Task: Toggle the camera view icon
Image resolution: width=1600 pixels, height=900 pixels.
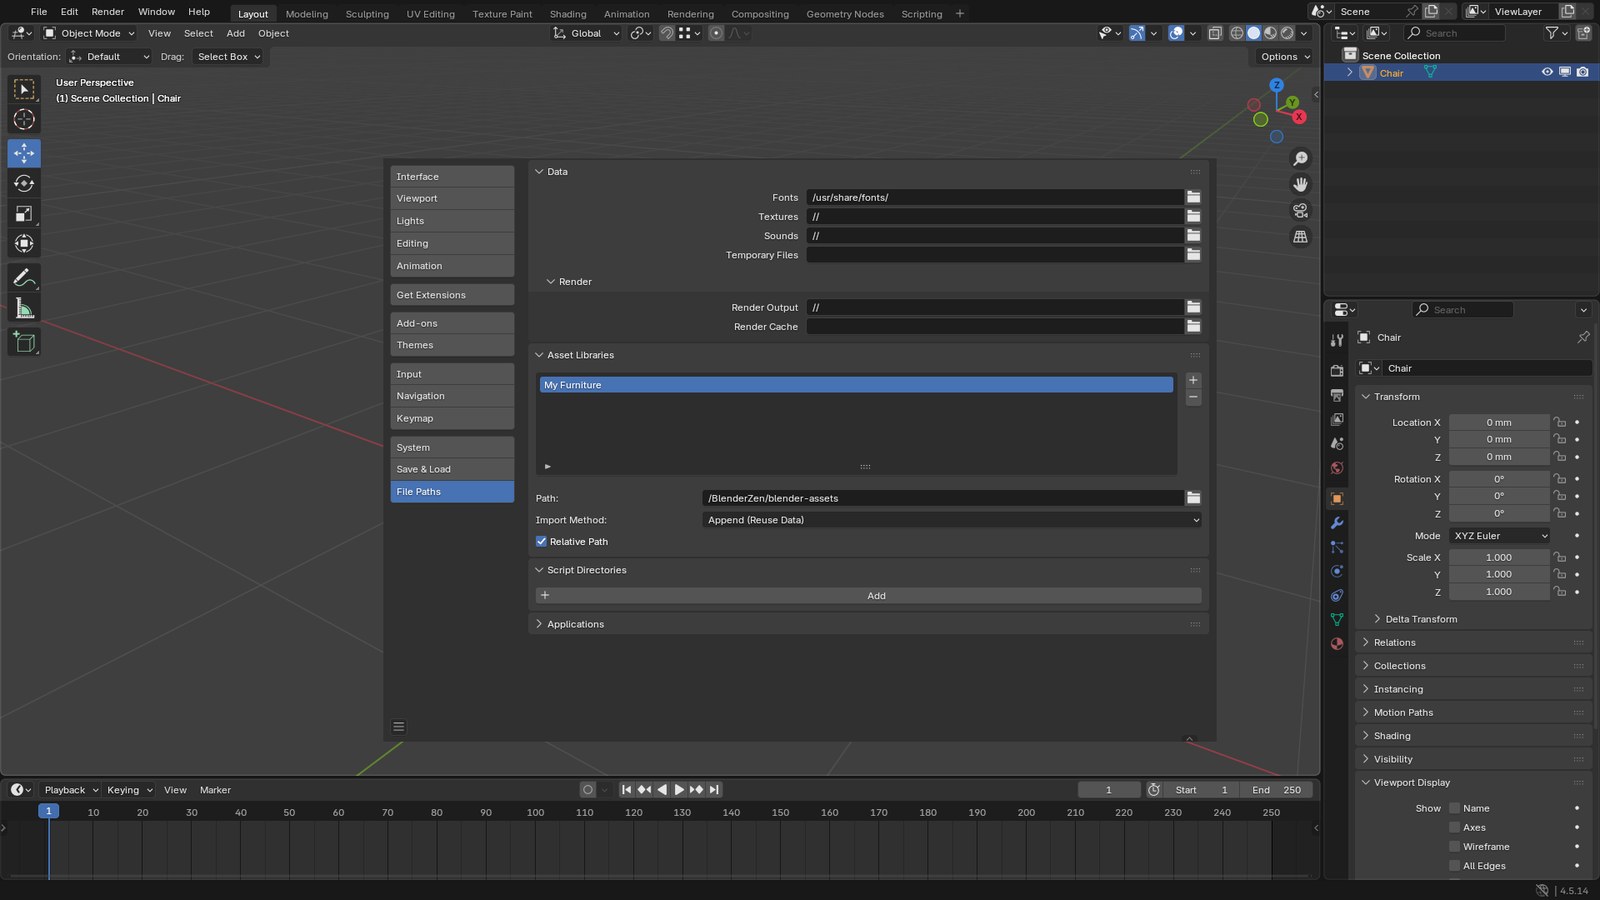Action: [1300, 211]
